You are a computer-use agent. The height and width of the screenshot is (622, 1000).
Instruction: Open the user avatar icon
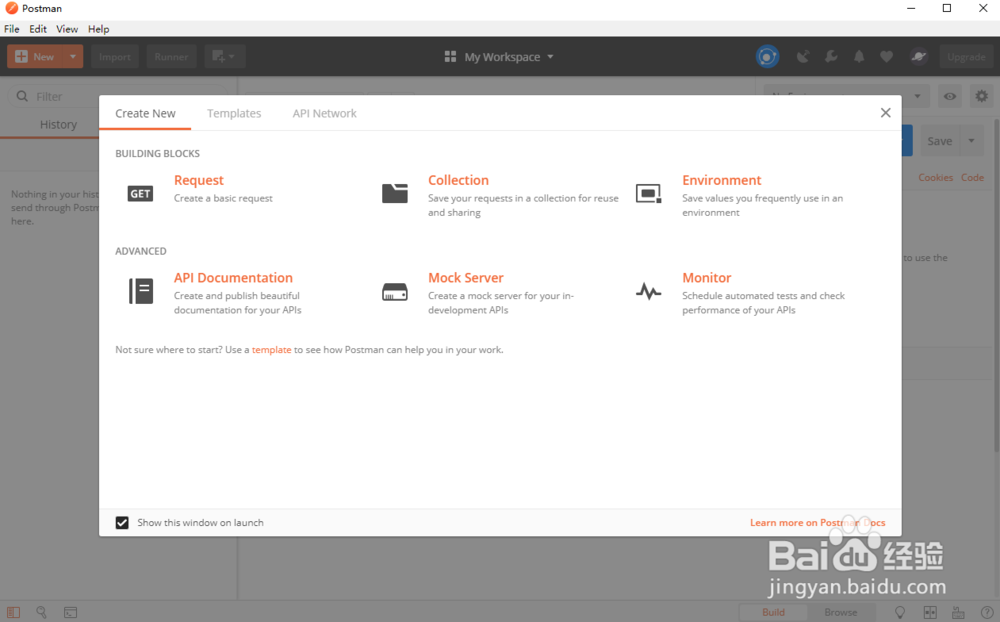(x=918, y=57)
